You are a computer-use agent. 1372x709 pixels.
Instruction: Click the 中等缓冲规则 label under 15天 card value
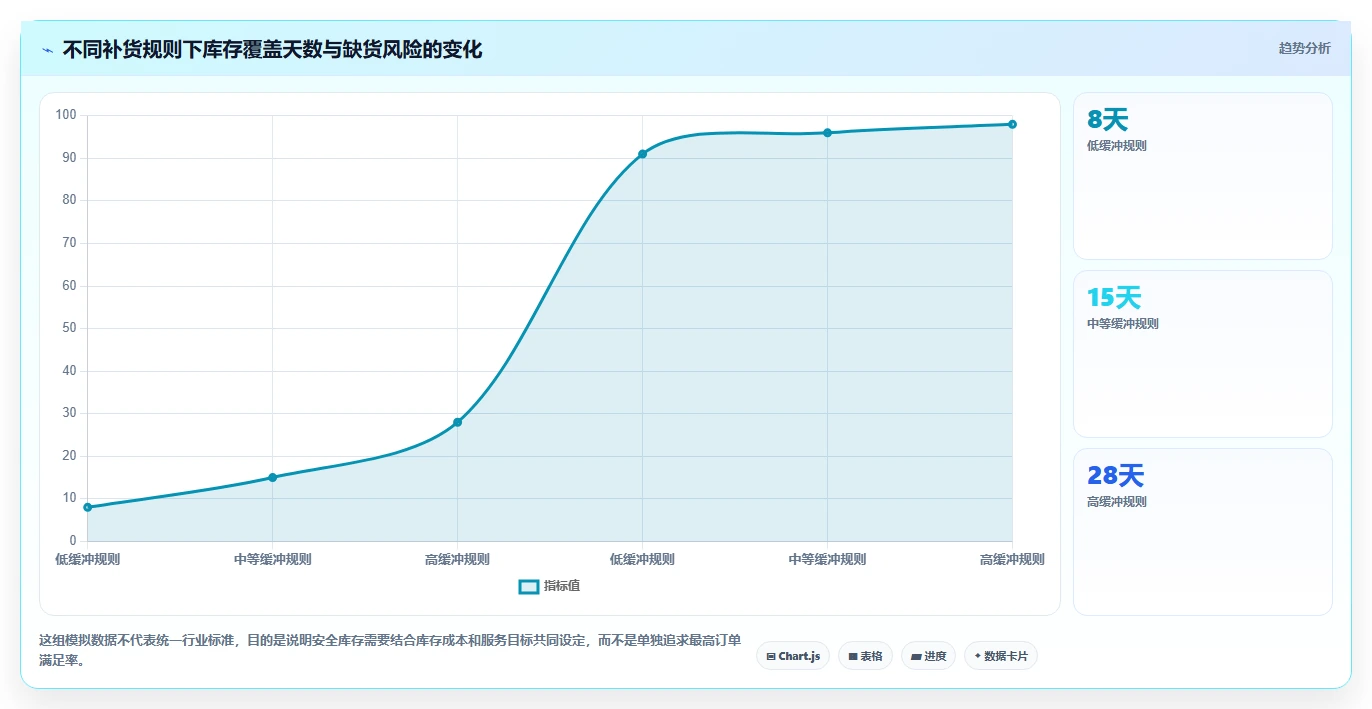(x=1123, y=324)
